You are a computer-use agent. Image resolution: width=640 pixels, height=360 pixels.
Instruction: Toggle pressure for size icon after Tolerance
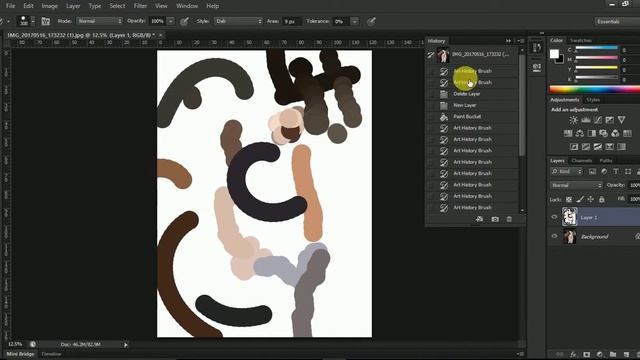click(371, 21)
